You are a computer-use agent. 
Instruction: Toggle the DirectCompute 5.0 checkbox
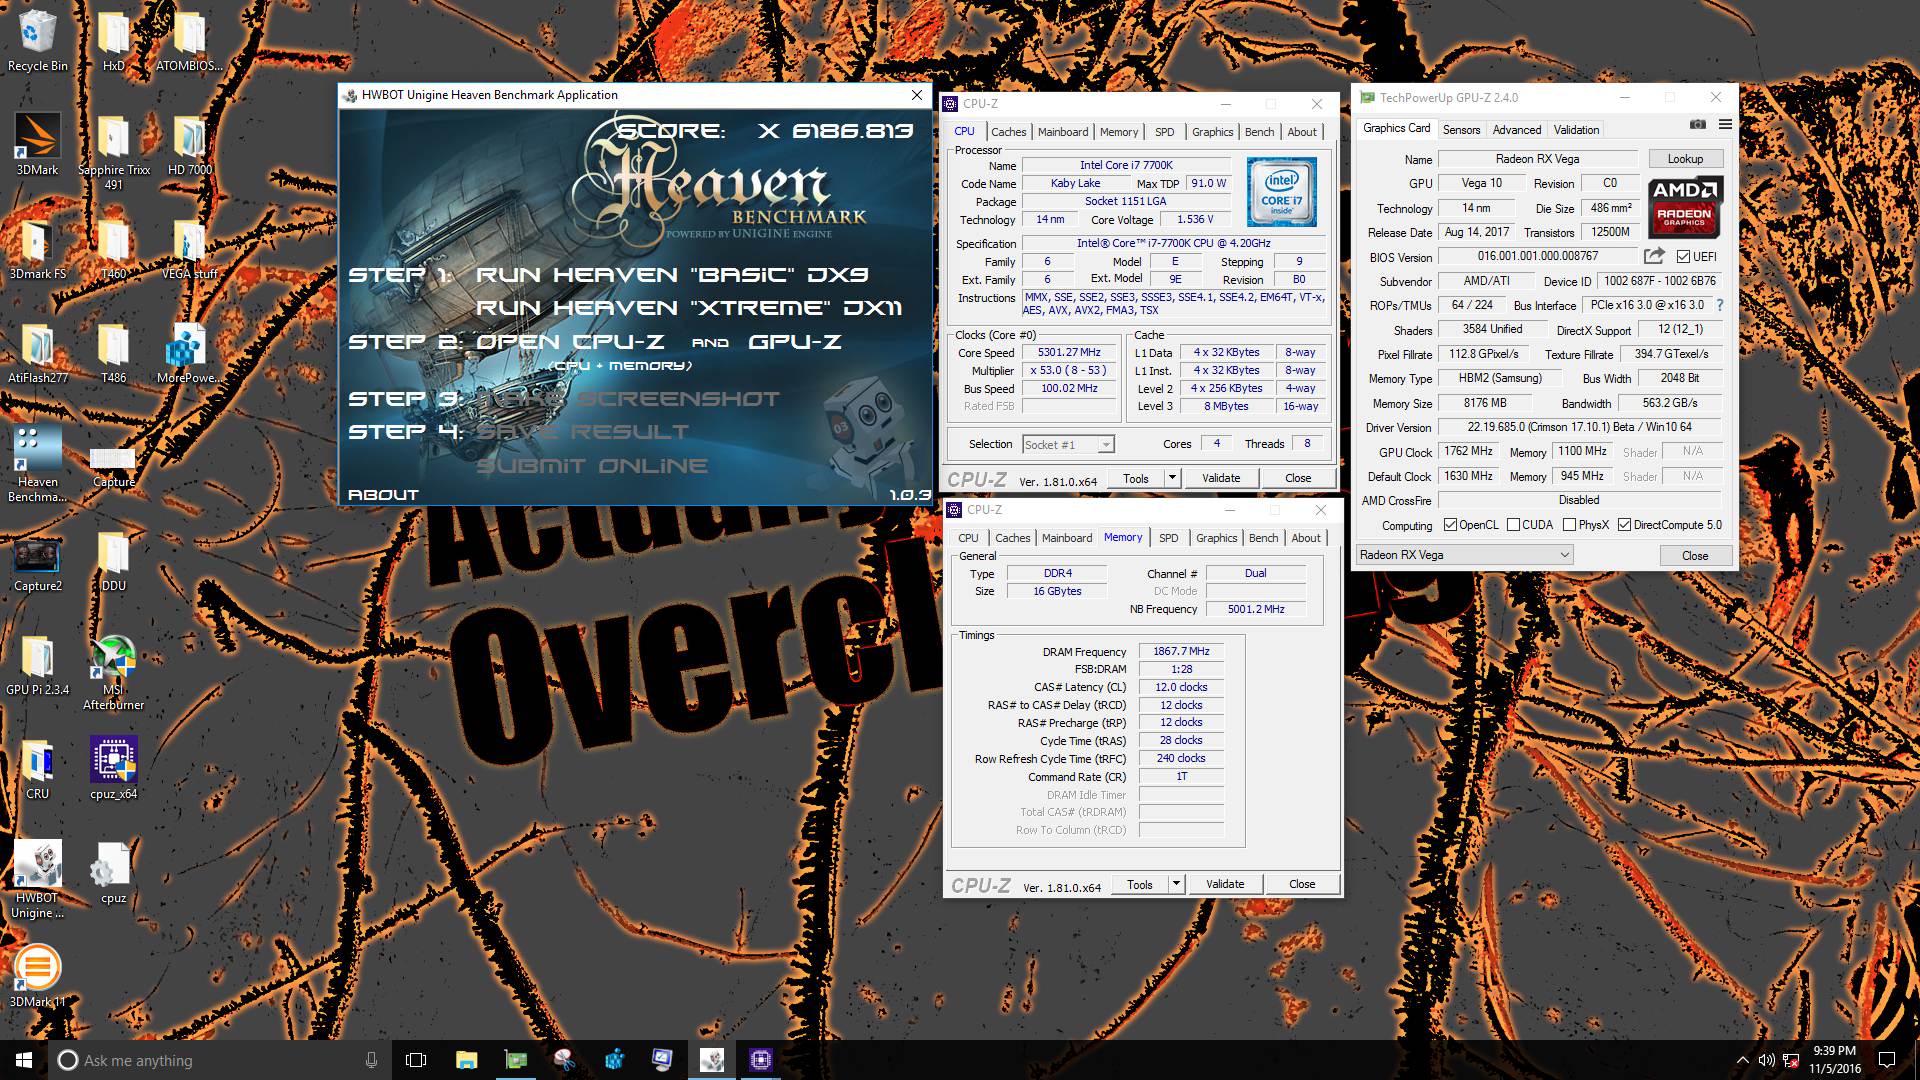(1624, 525)
